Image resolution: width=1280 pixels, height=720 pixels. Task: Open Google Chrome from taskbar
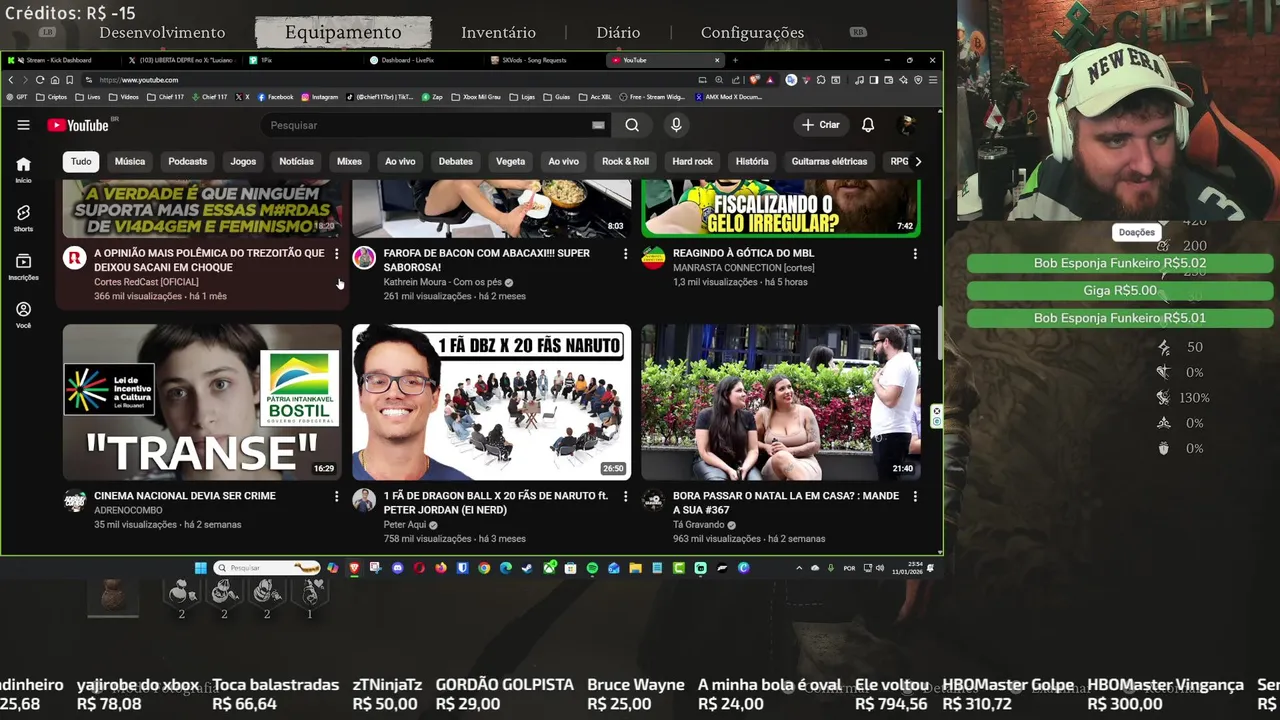[484, 568]
